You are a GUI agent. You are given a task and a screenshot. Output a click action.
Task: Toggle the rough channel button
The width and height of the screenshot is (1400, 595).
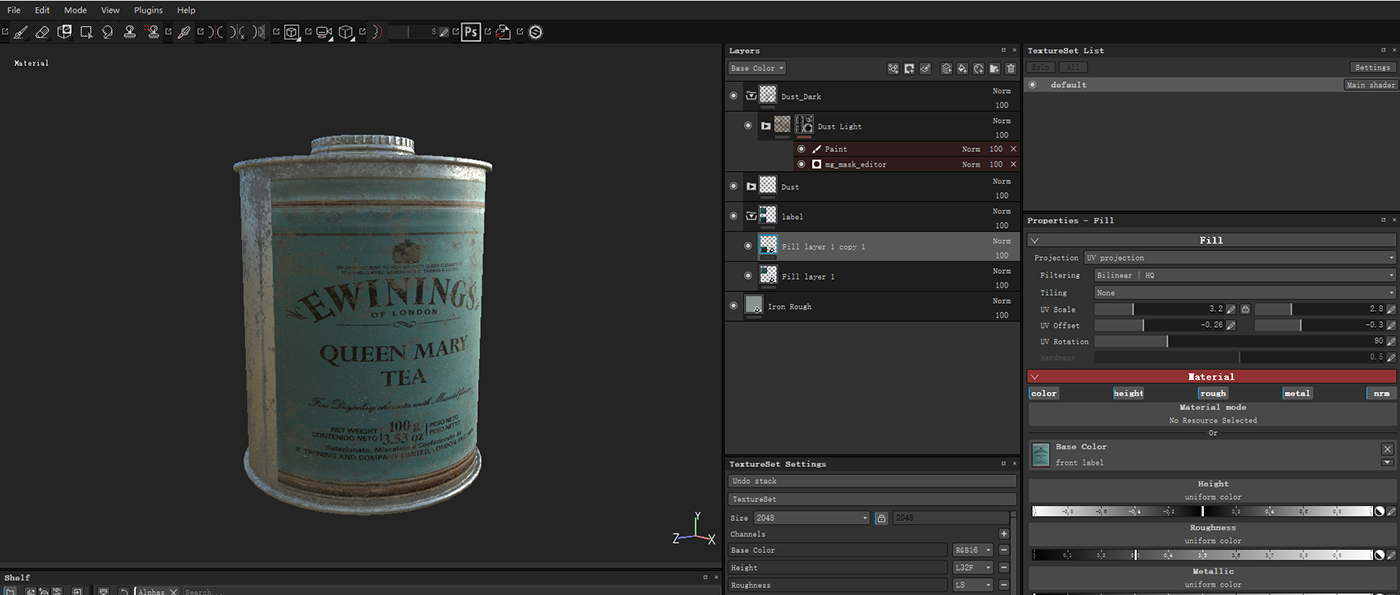coord(1213,393)
